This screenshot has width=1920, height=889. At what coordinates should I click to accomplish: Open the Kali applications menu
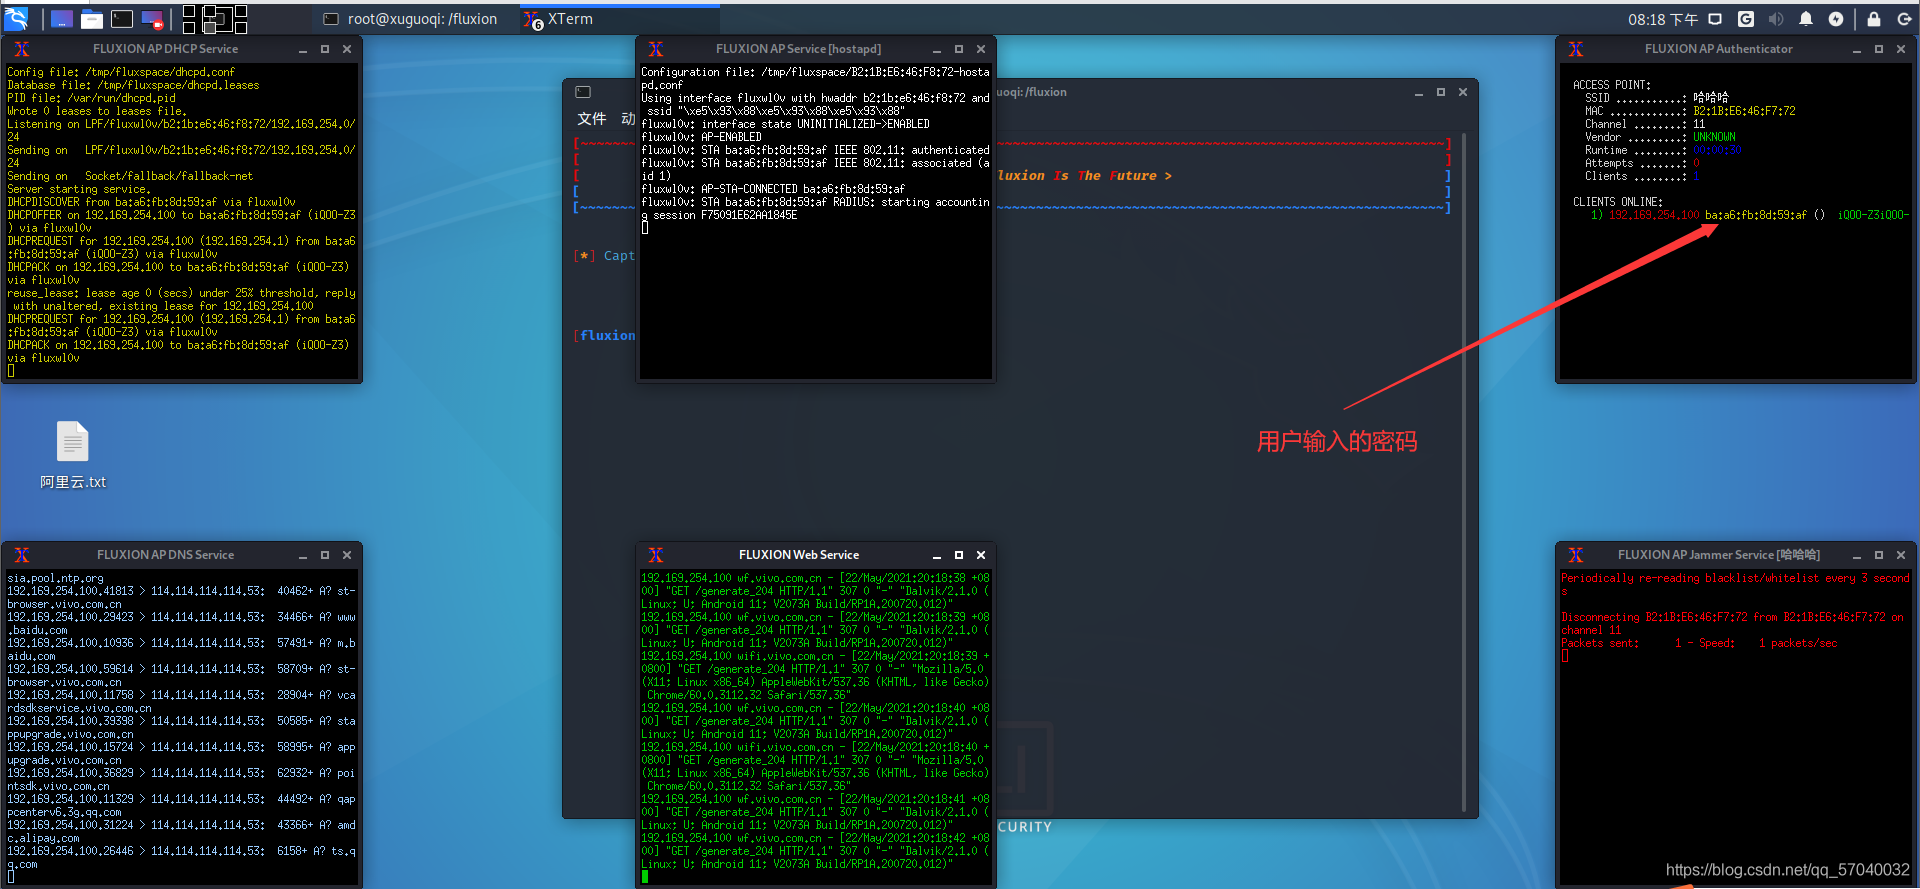tap(16, 18)
